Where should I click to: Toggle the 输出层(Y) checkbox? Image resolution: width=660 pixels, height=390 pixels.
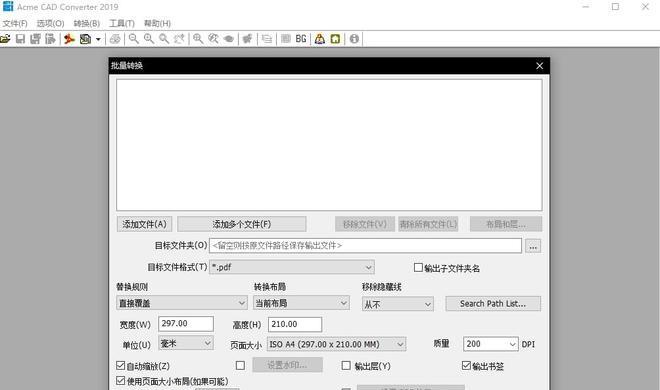pyautogui.click(x=346, y=365)
